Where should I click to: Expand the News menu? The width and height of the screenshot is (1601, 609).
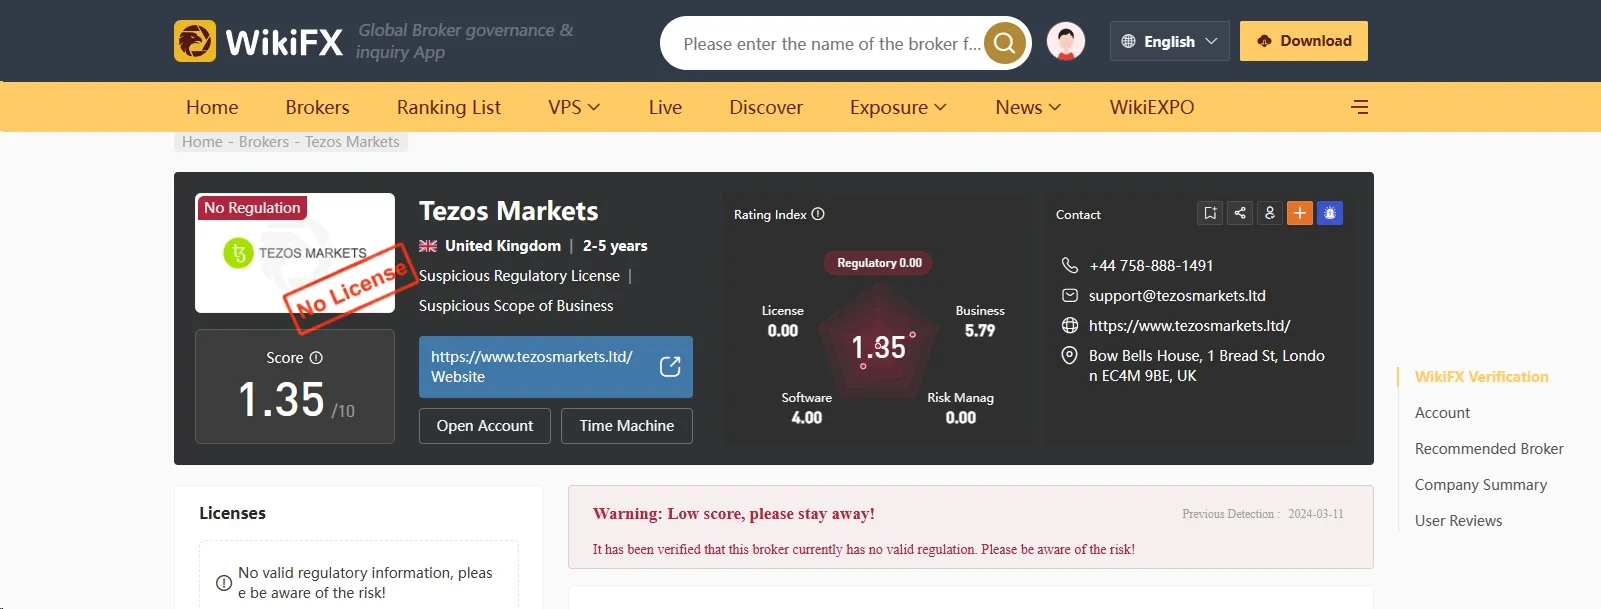click(1028, 107)
